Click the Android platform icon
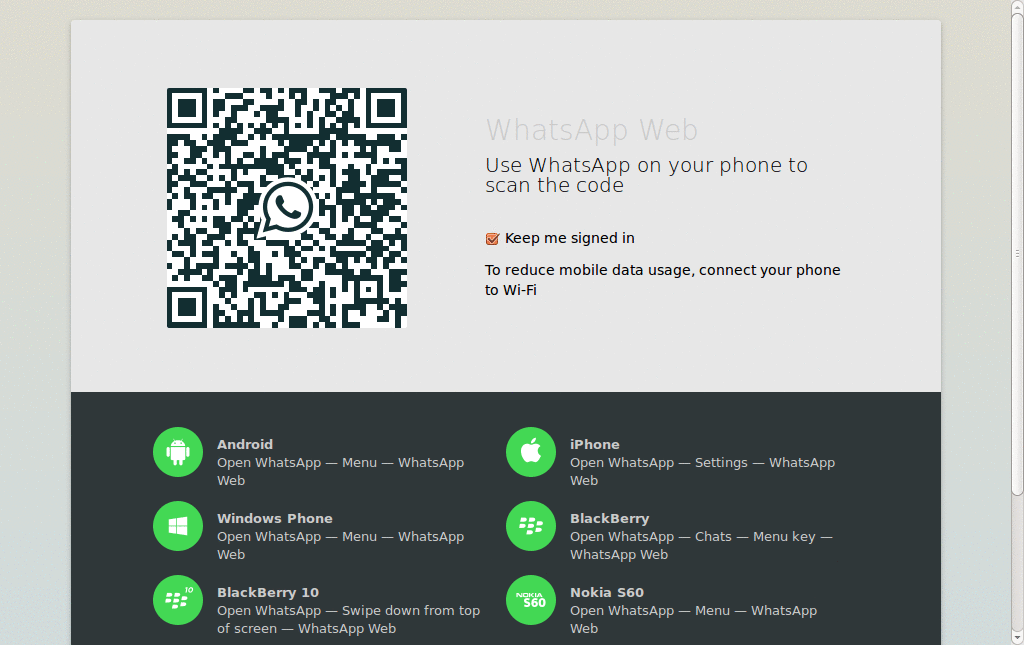Screen dimensions: 1024x645 pyautogui.click(x=178, y=452)
